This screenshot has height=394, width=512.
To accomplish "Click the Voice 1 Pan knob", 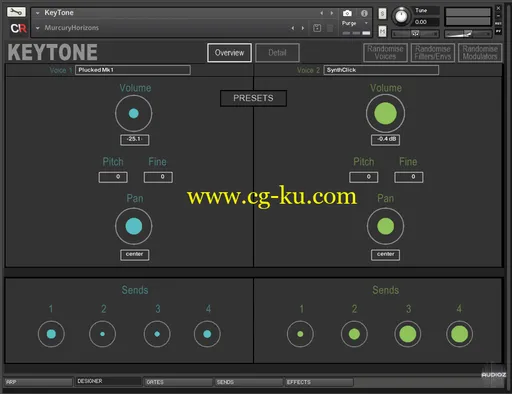I will point(134,226).
